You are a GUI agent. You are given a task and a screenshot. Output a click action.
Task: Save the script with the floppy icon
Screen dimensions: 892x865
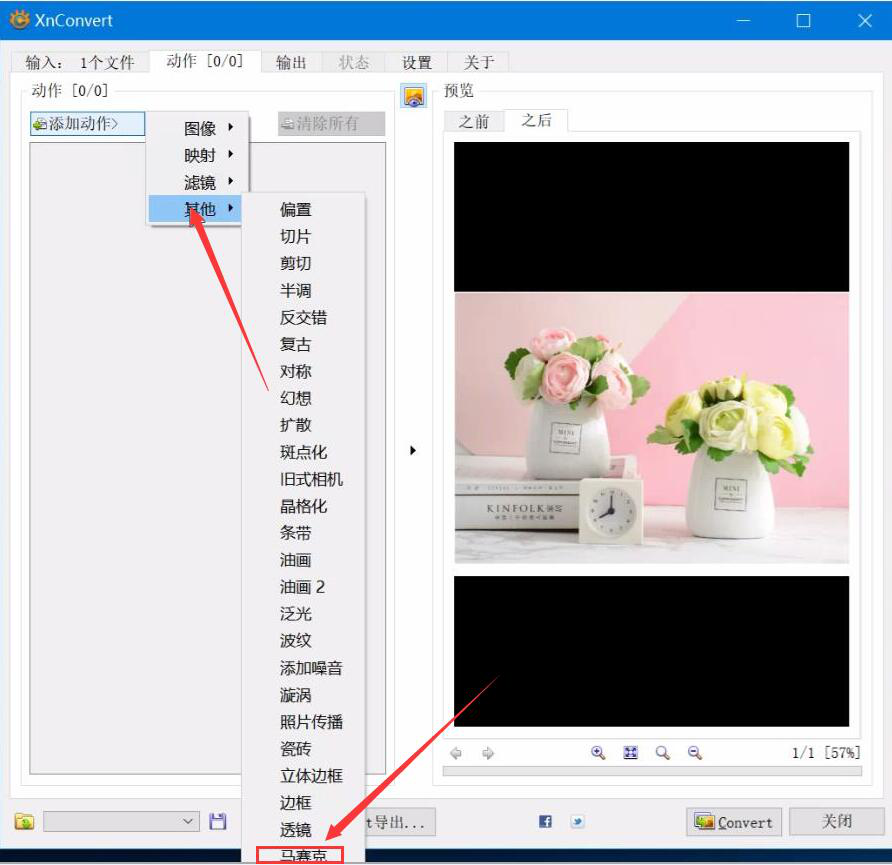[x=218, y=821]
